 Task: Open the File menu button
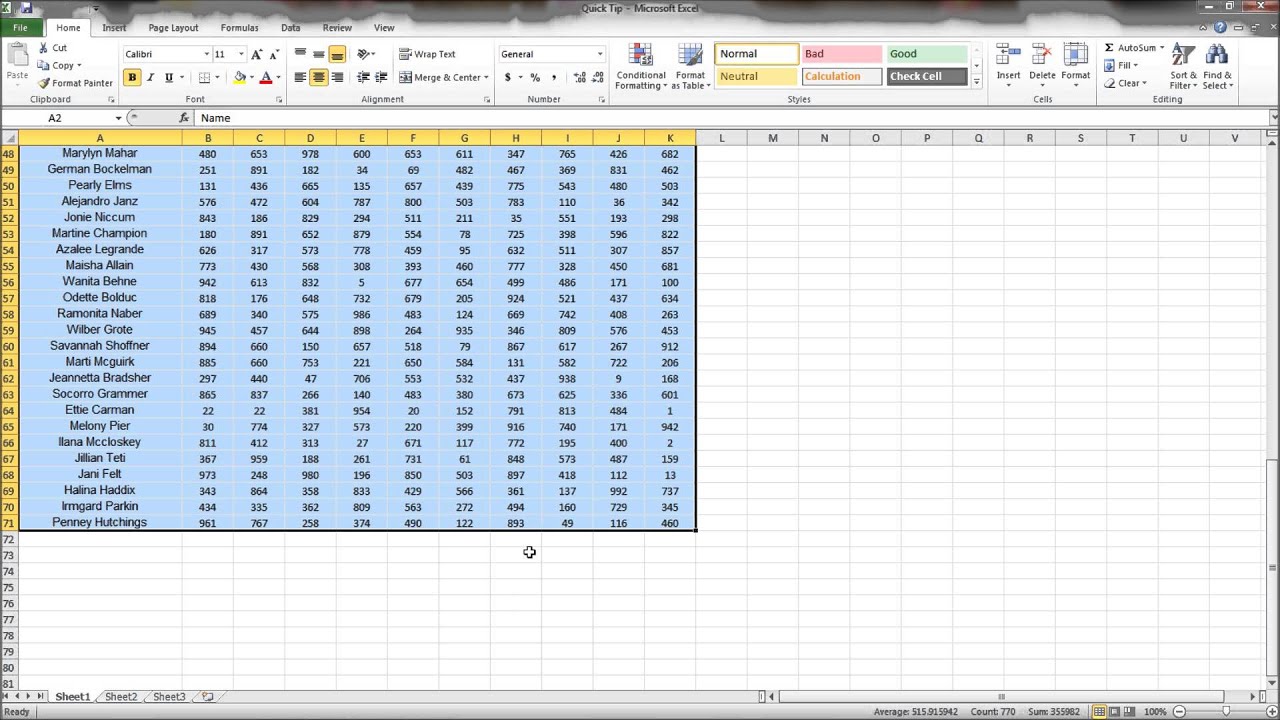(x=20, y=28)
